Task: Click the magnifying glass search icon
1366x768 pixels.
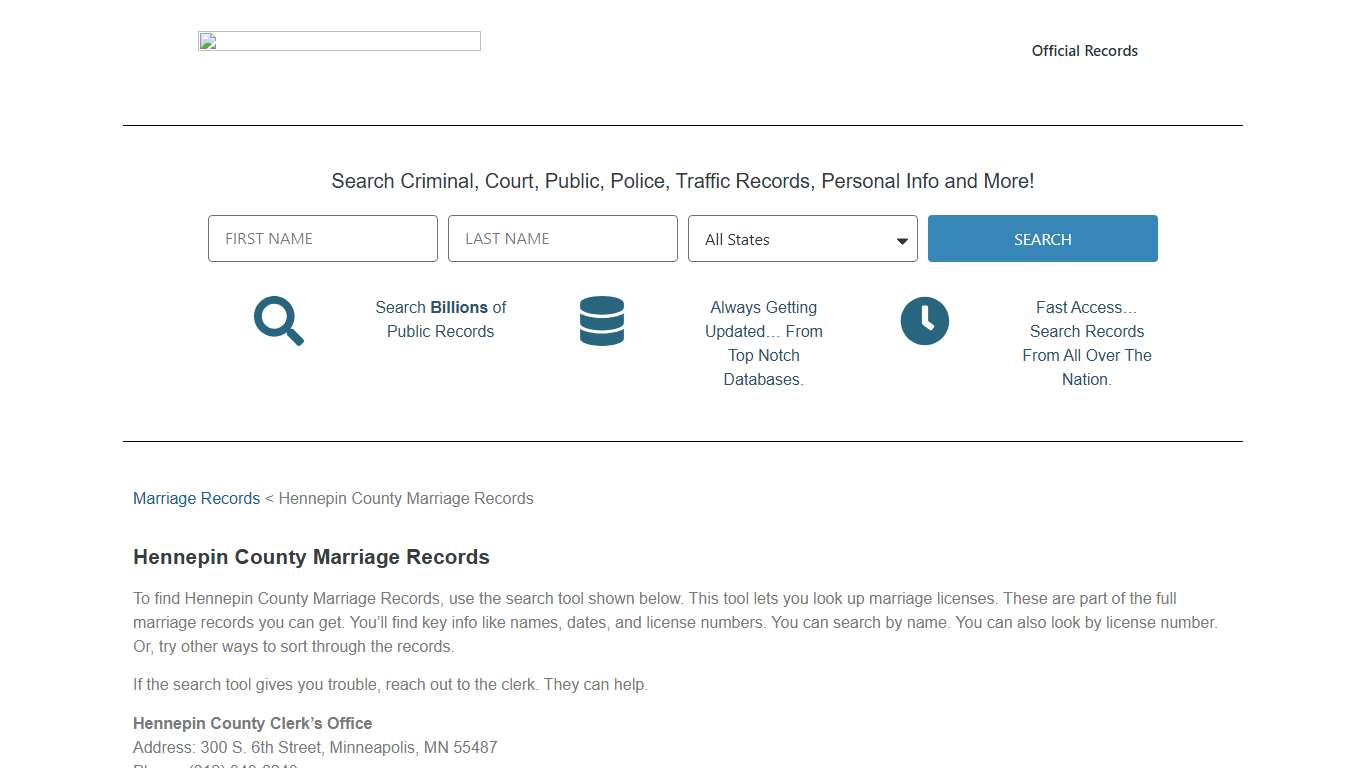Action: click(278, 321)
